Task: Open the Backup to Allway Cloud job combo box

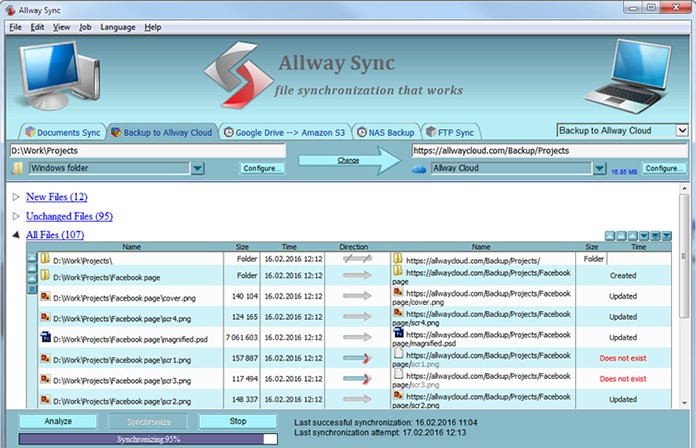Action: point(622,131)
